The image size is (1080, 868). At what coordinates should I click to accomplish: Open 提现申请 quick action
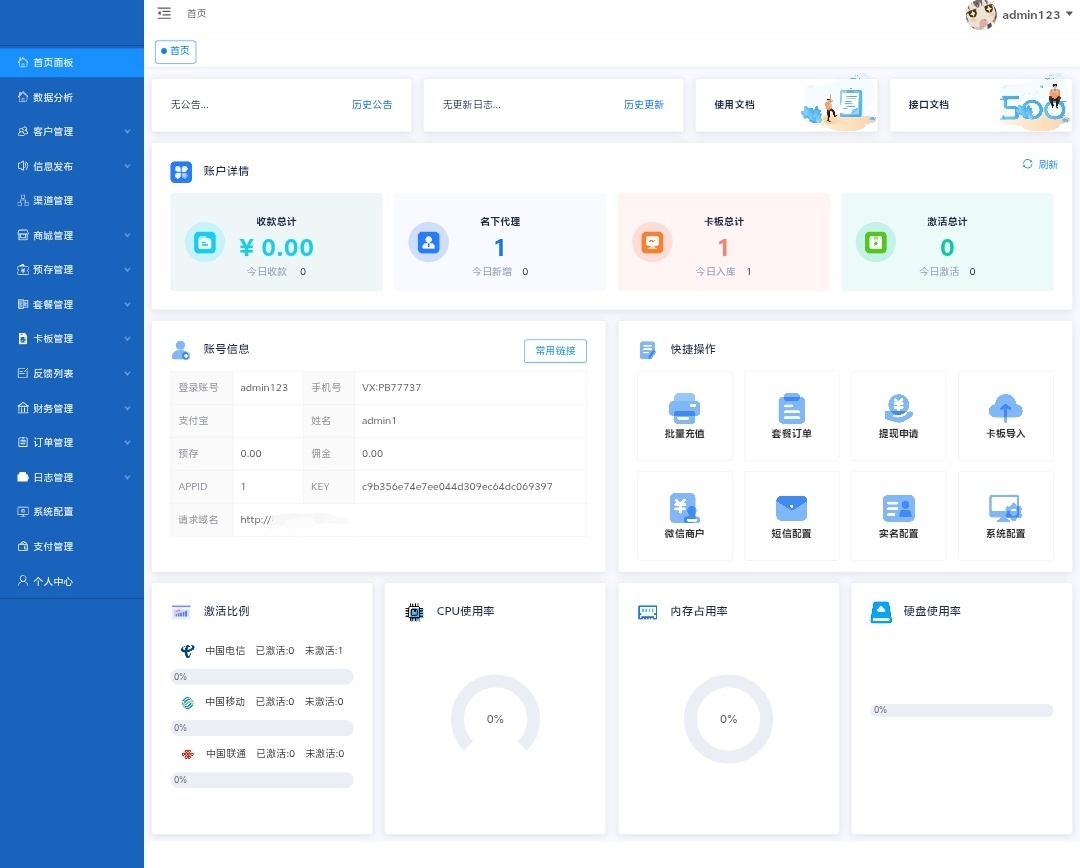coord(898,416)
